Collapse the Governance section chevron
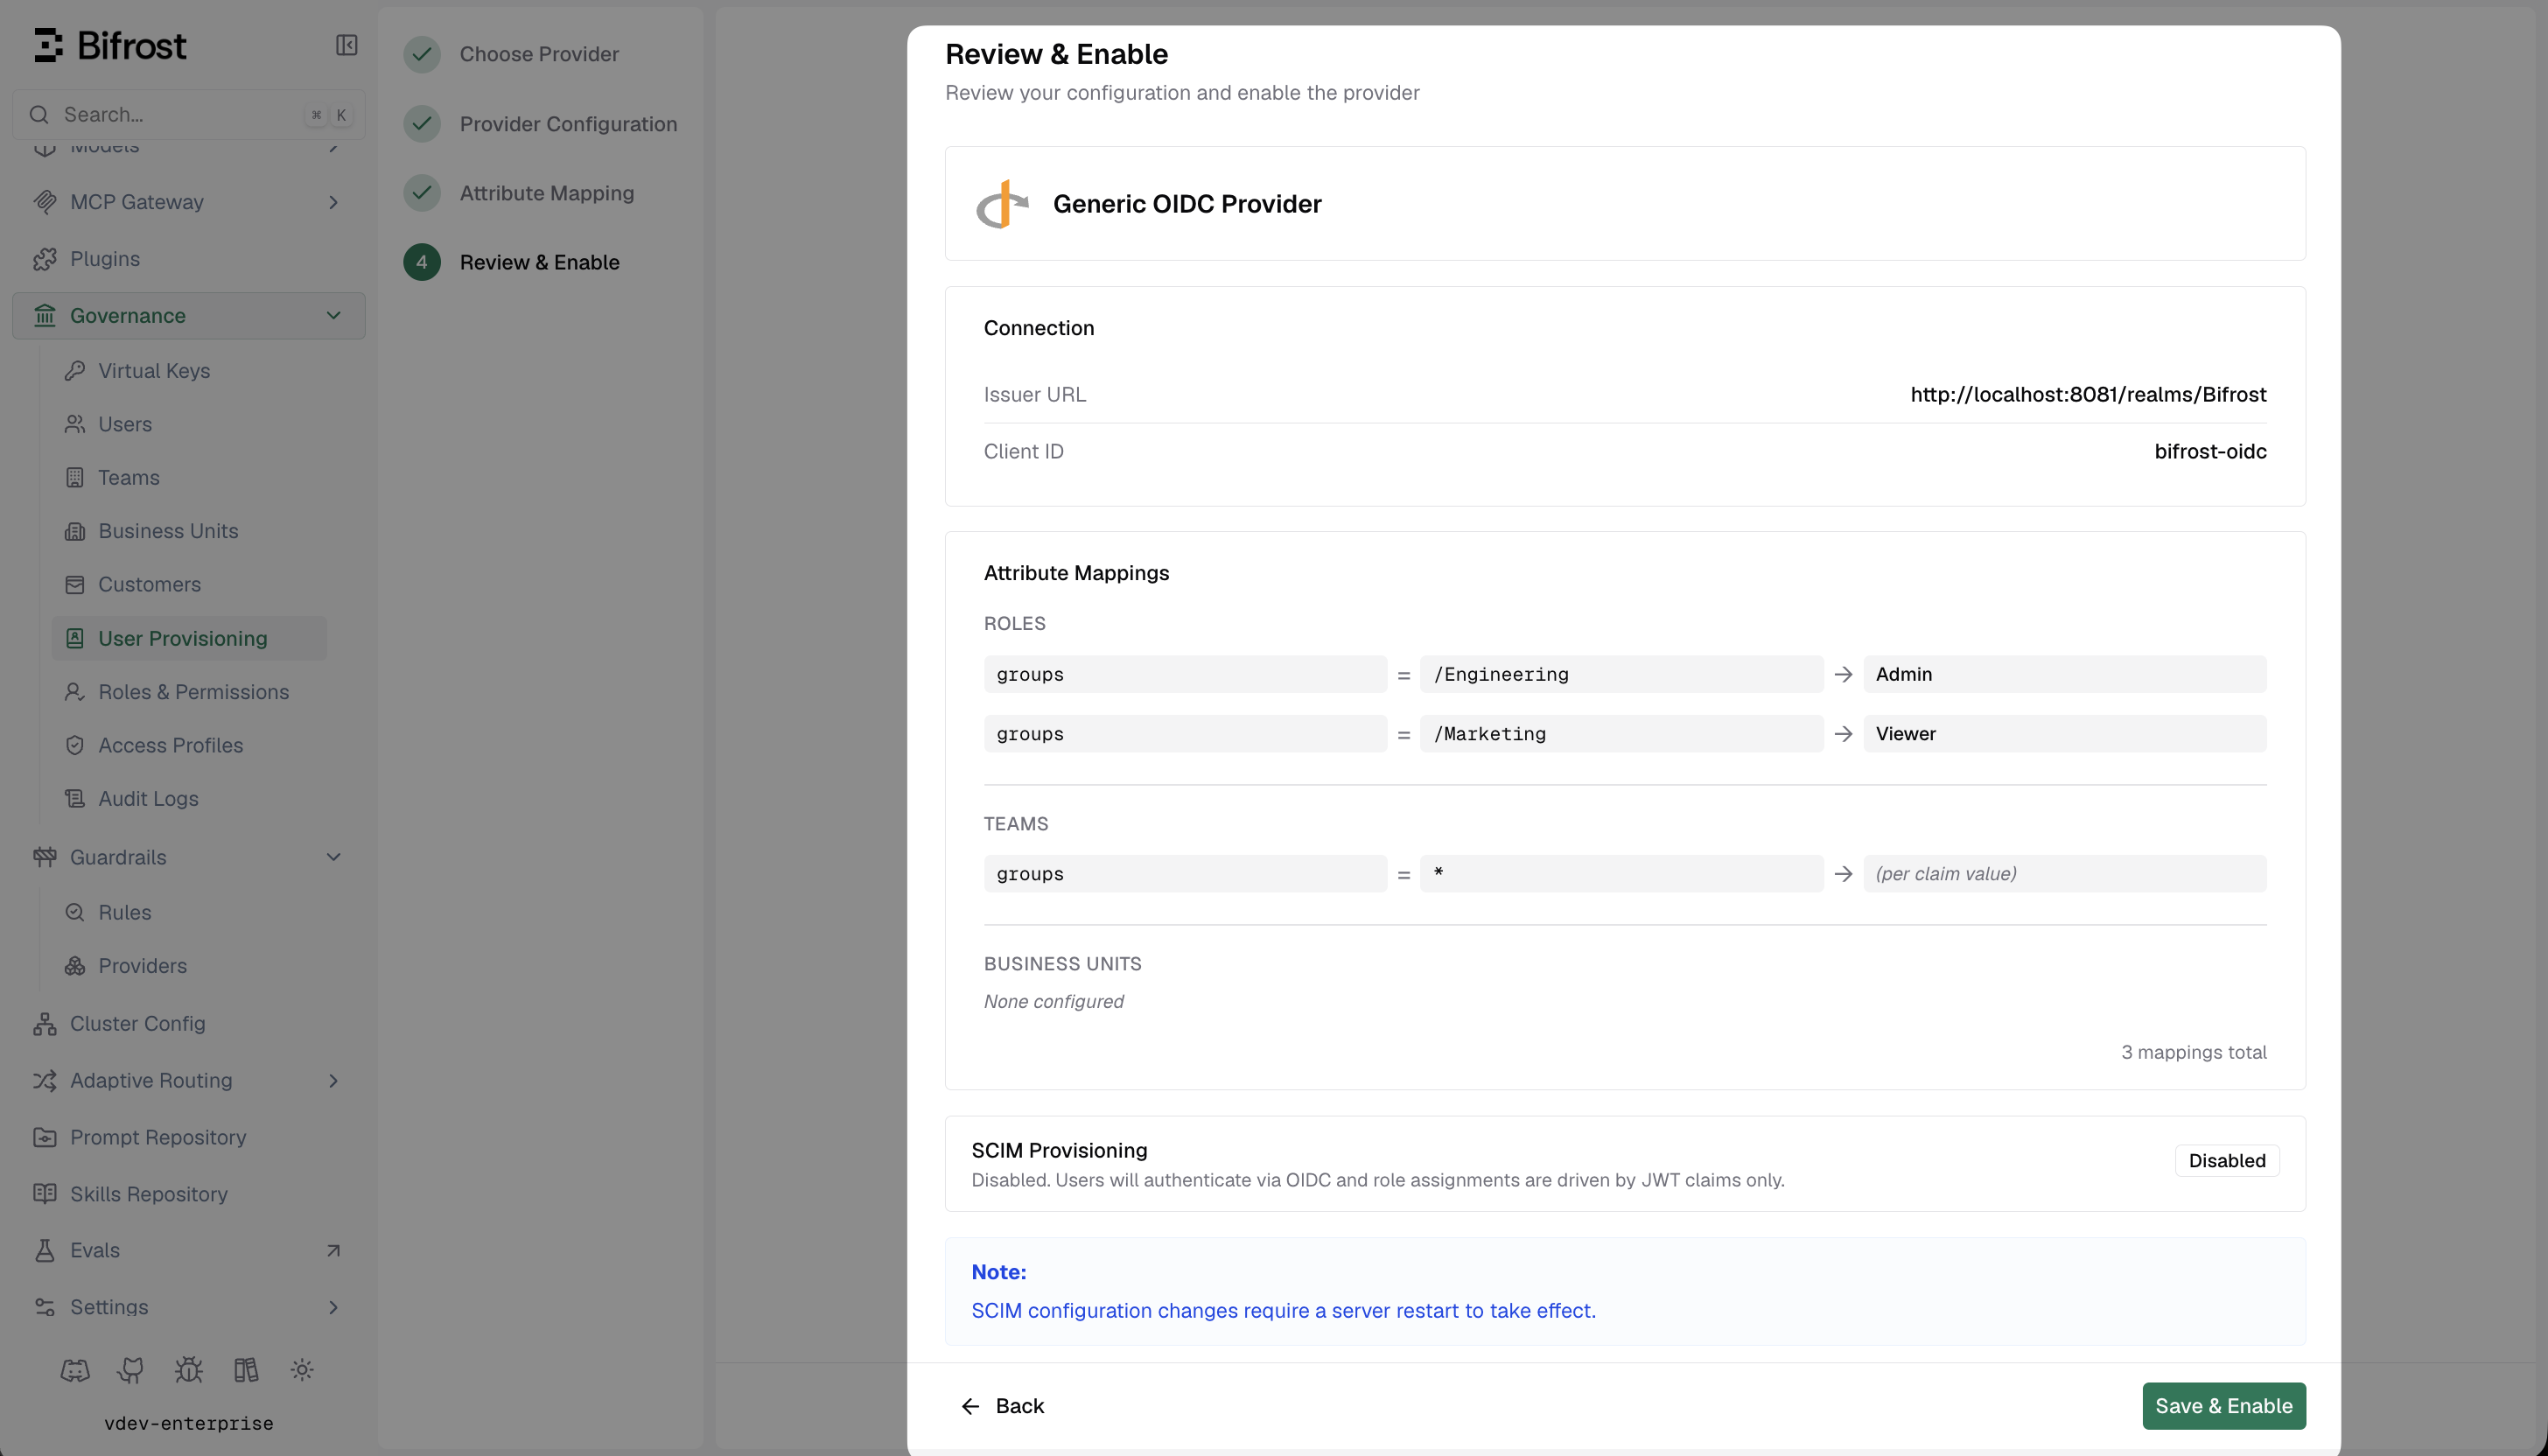 click(334, 316)
